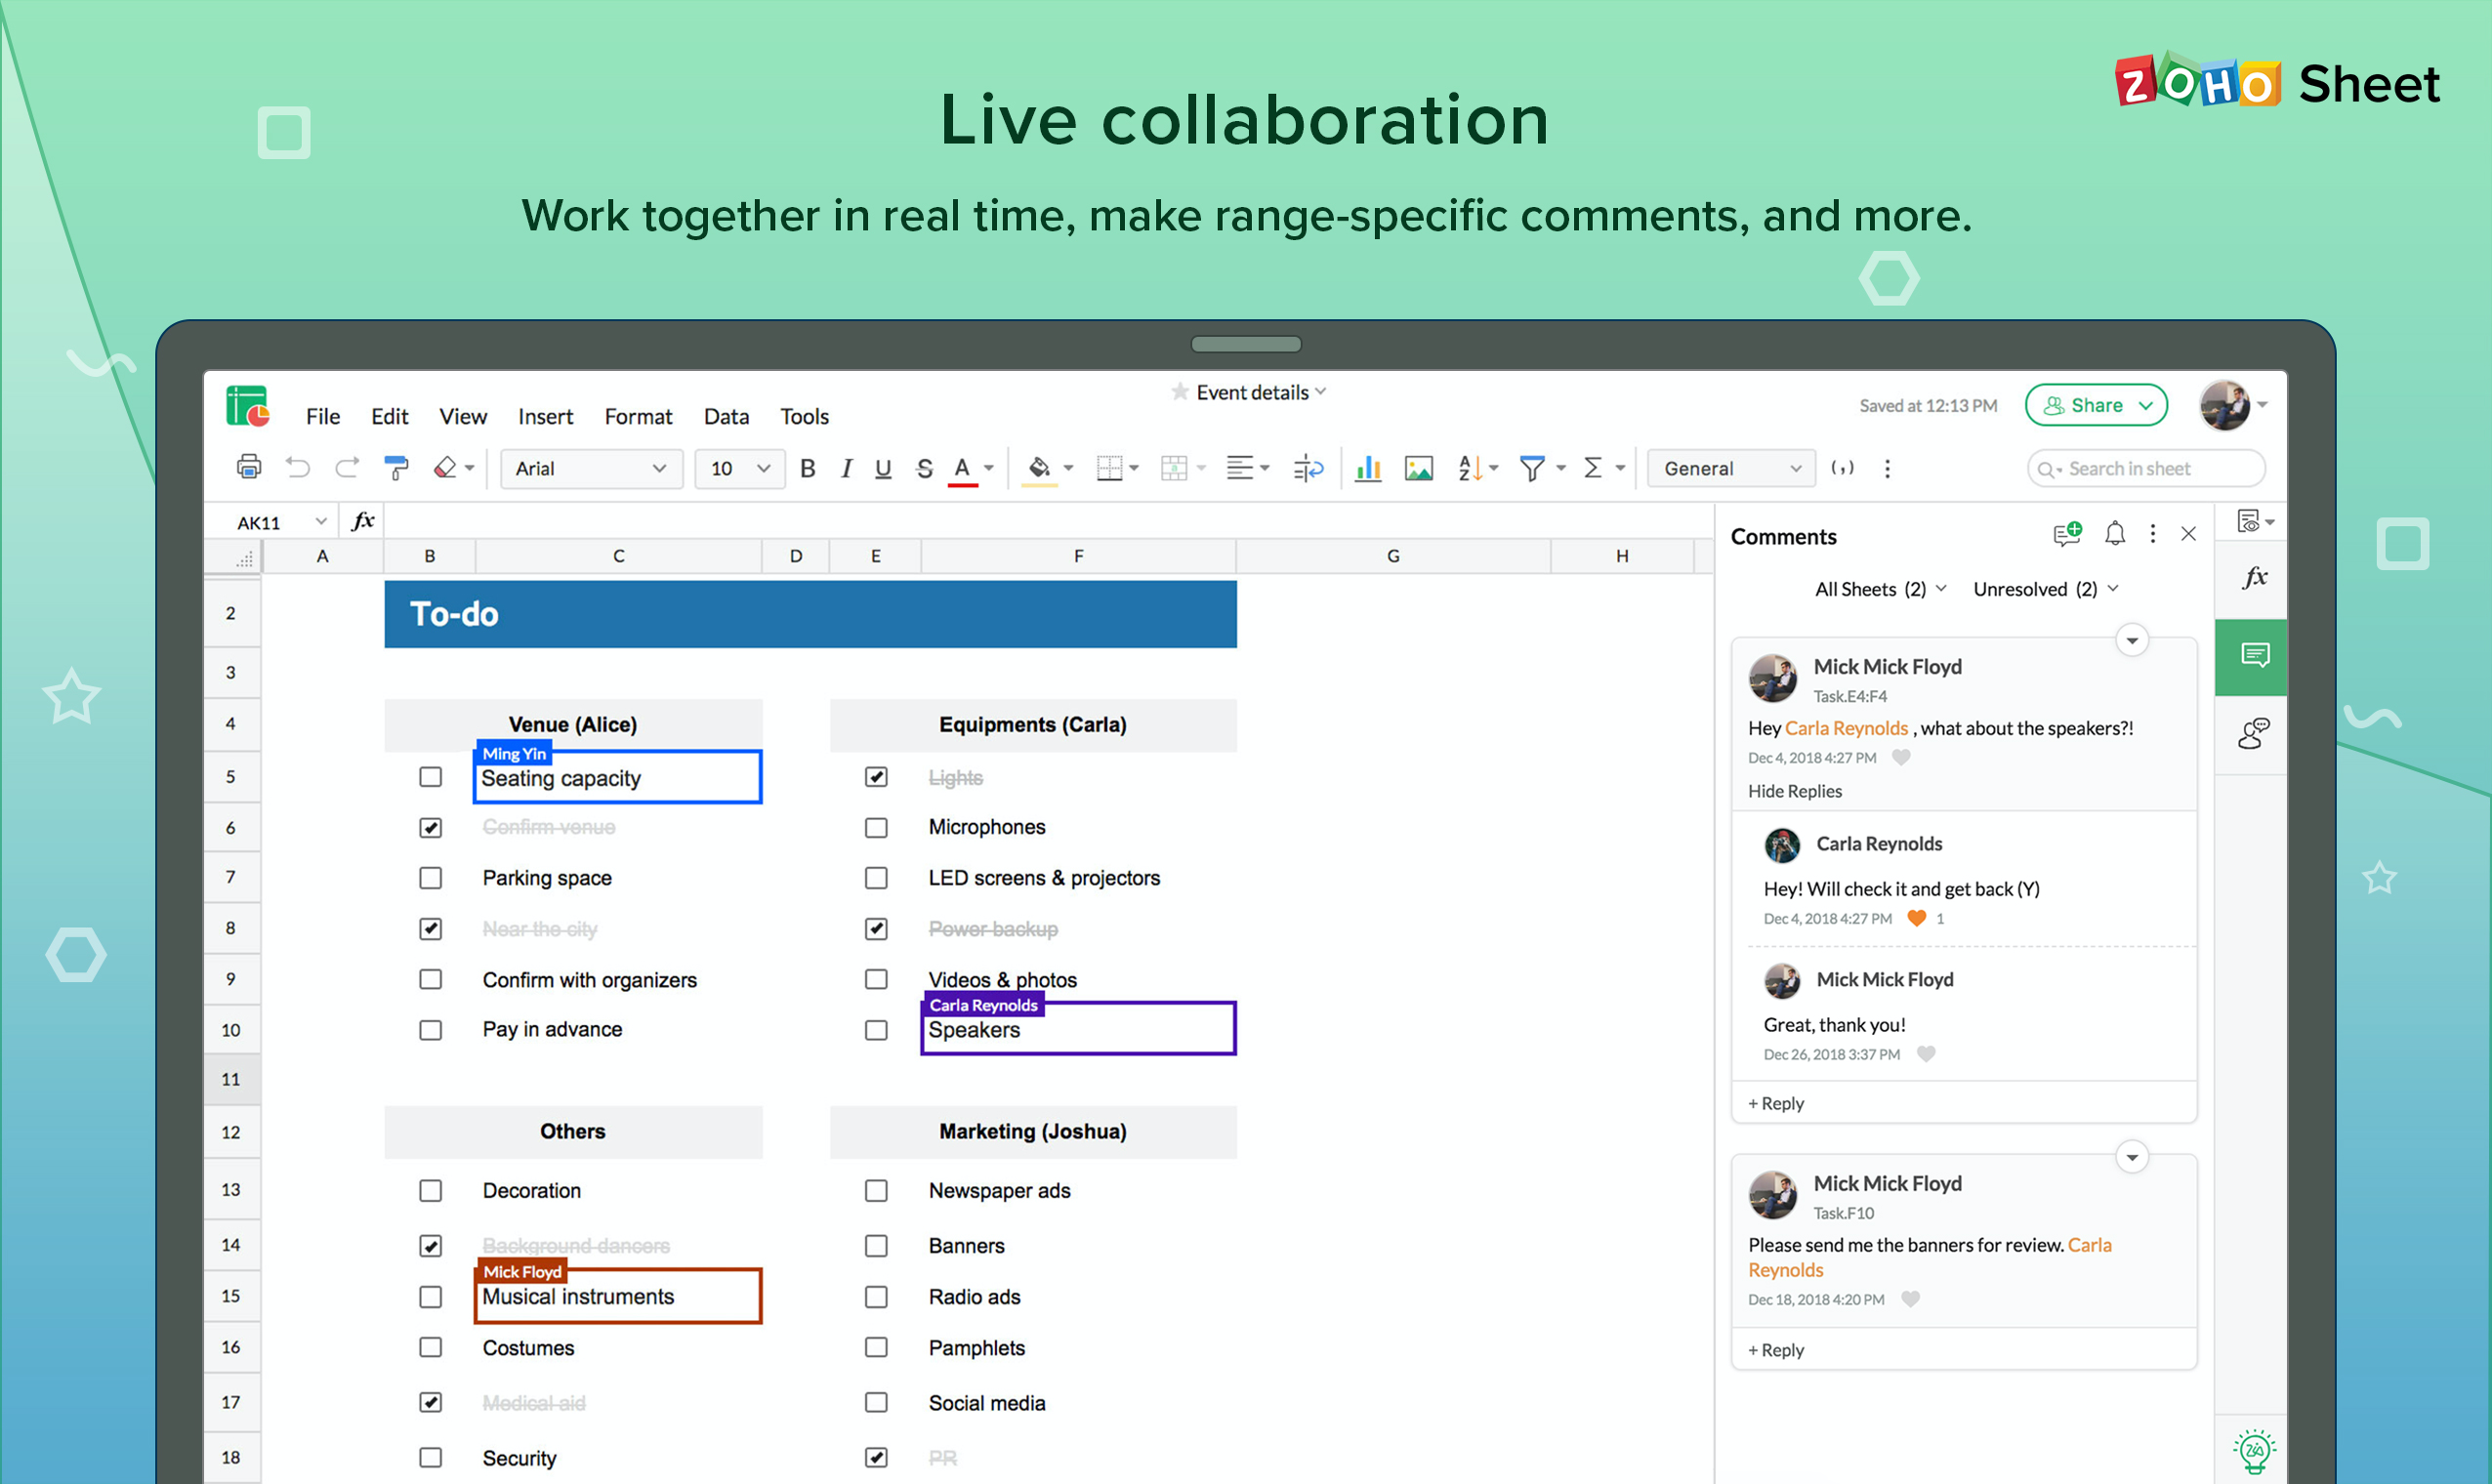Uncheck the Confirm venue checkbox
This screenshot has height=1484, width=2492.
[430, 828]
